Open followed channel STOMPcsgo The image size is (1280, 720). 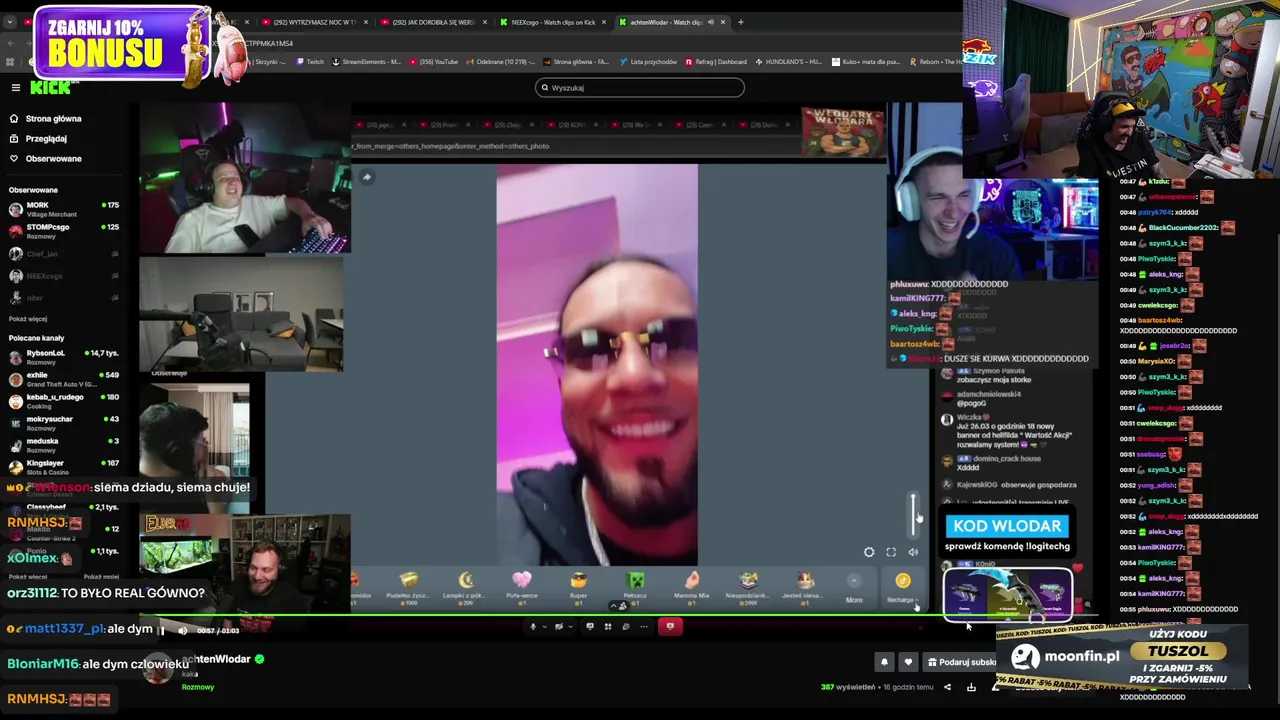click(63, 231)
